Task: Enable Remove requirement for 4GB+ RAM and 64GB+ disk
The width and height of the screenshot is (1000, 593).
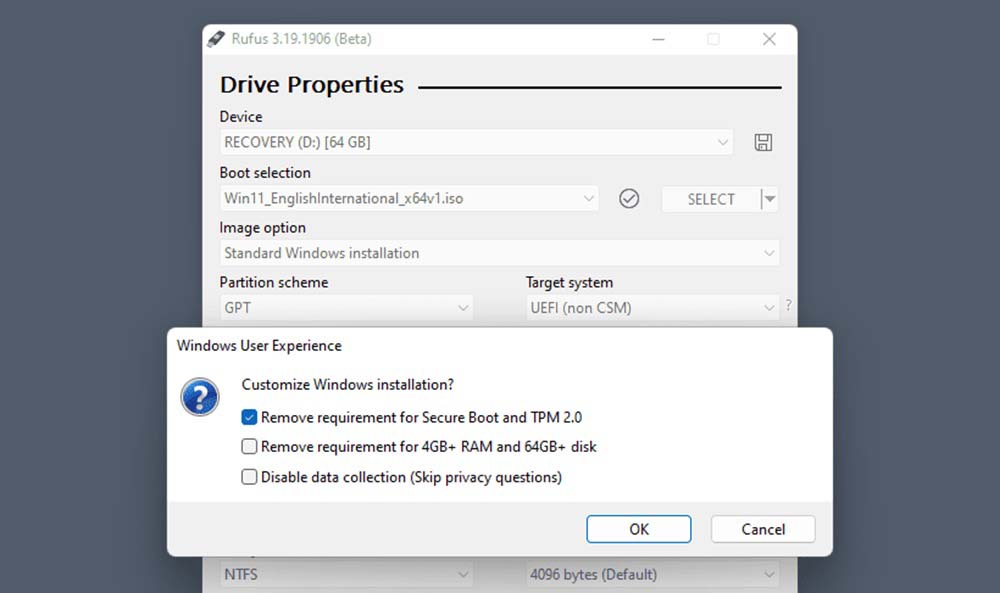Action: 250,447
